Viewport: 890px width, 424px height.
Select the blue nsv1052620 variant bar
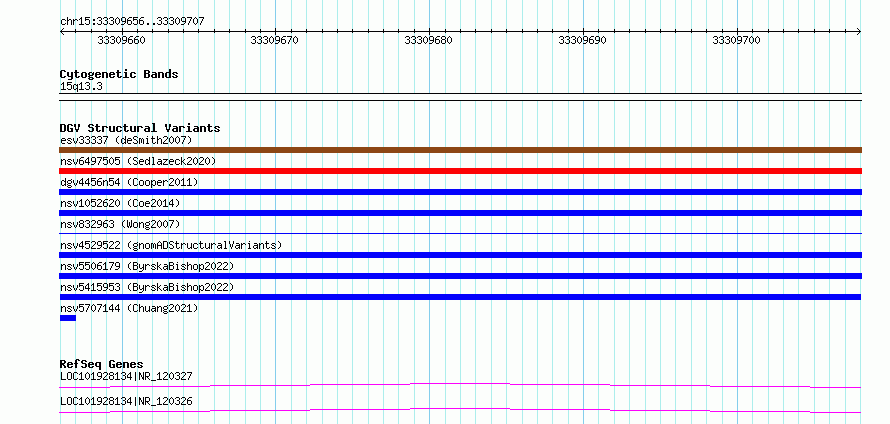[x=460, y=213]
